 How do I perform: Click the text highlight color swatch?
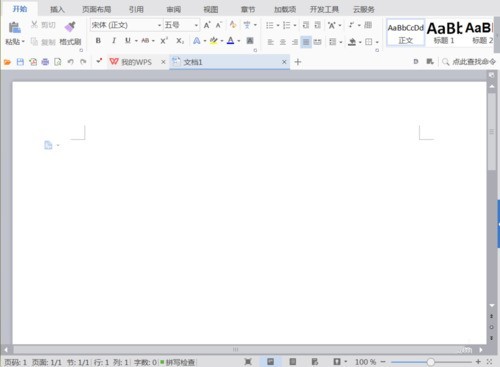[214, 41]
